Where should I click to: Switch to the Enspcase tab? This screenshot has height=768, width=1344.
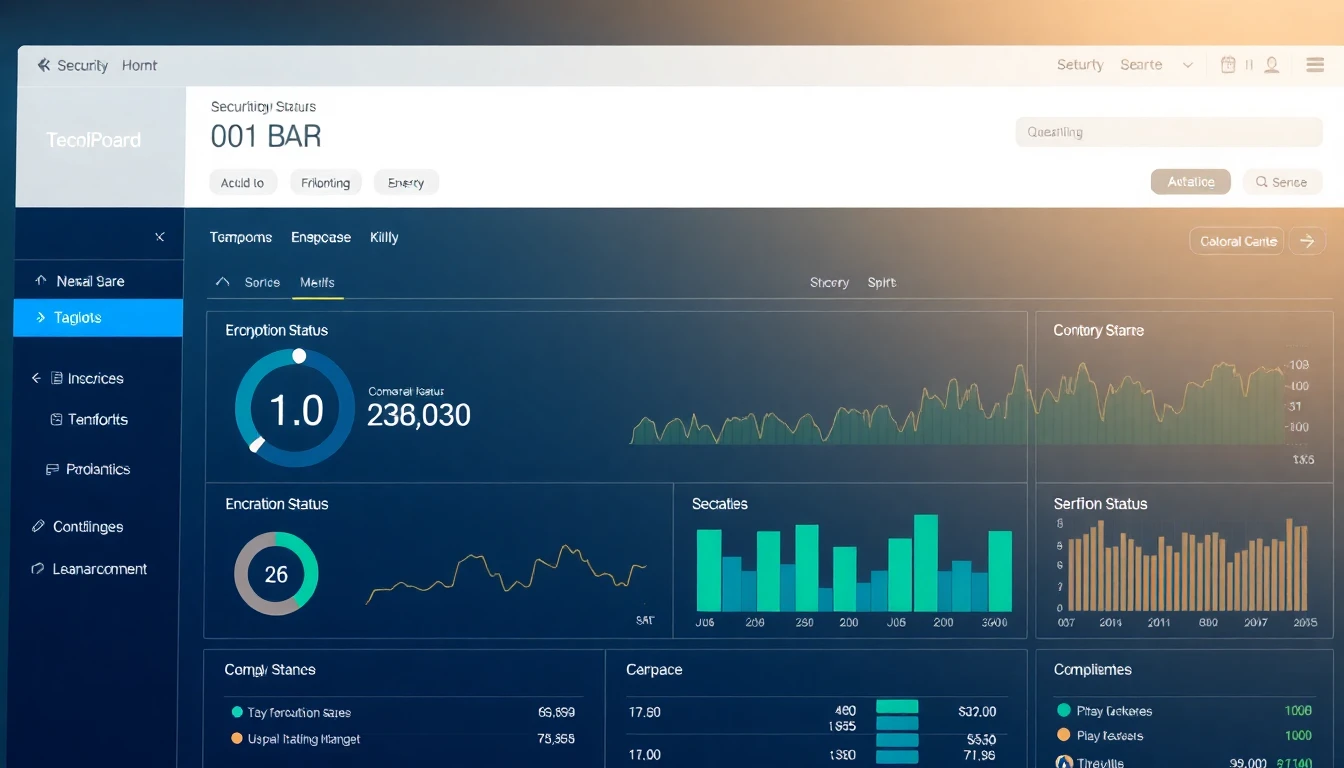point(320,237)
